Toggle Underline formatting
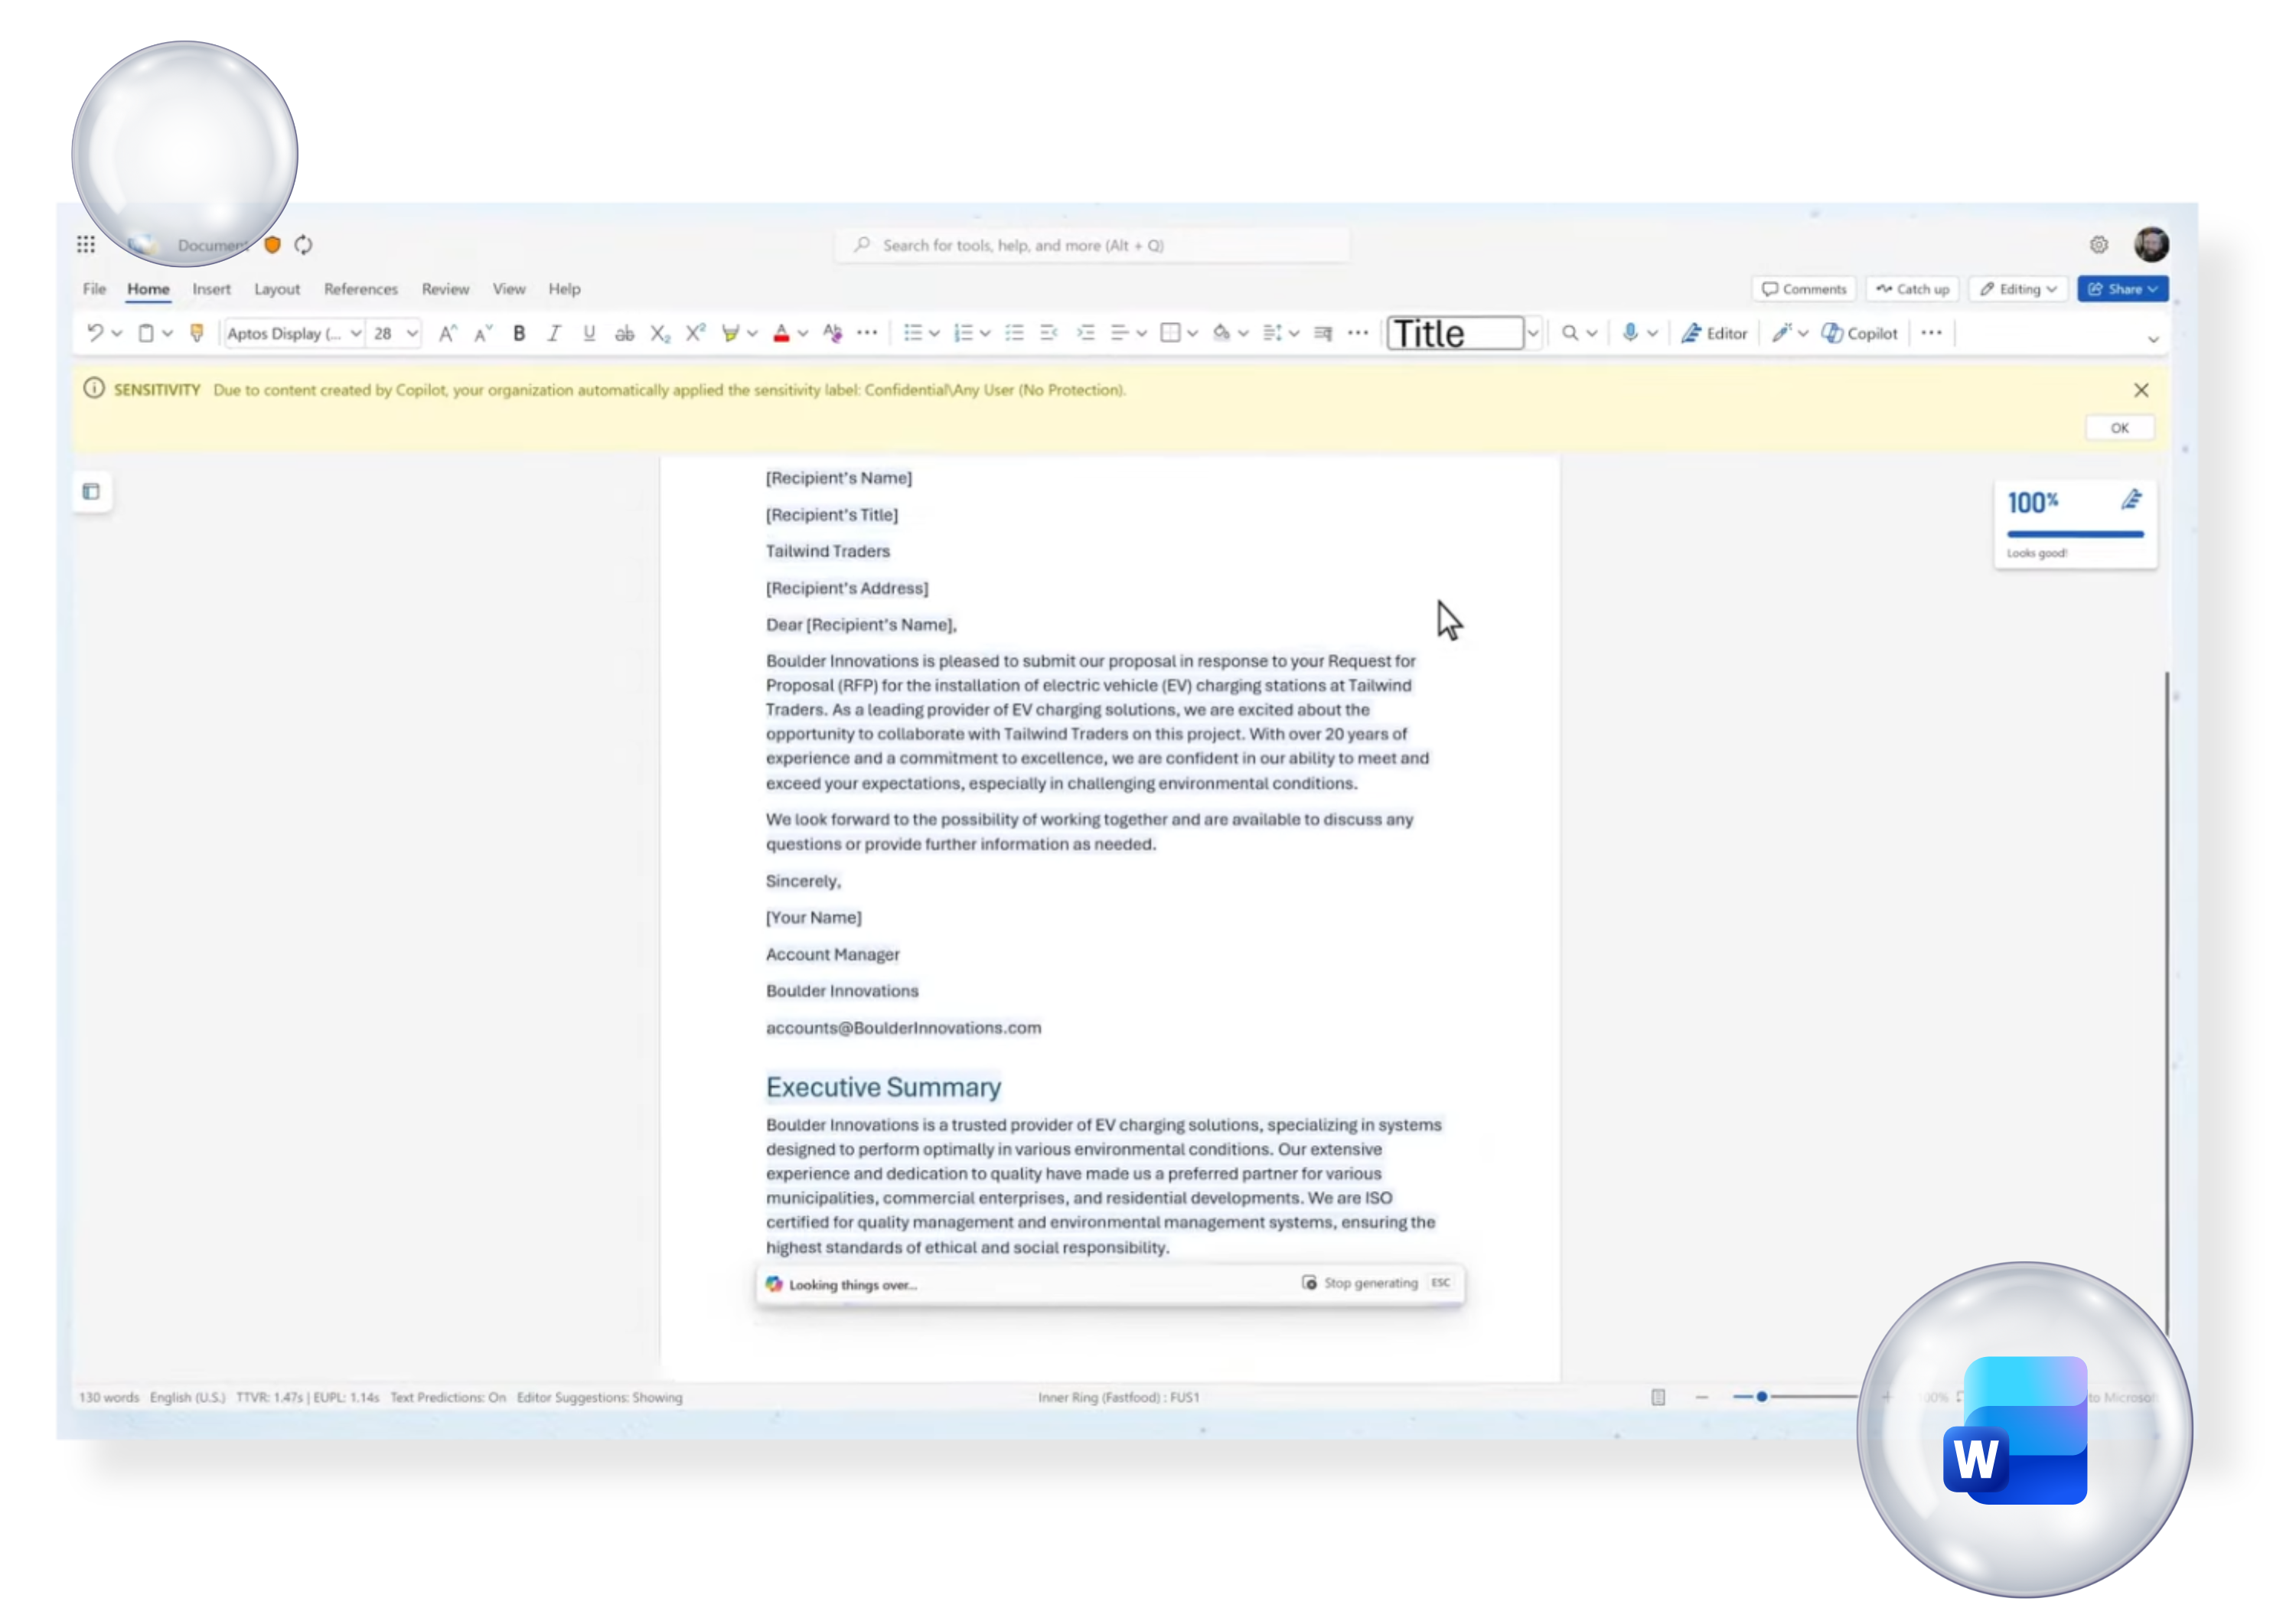2296x1621 pixels. click(x=589, y=333)
